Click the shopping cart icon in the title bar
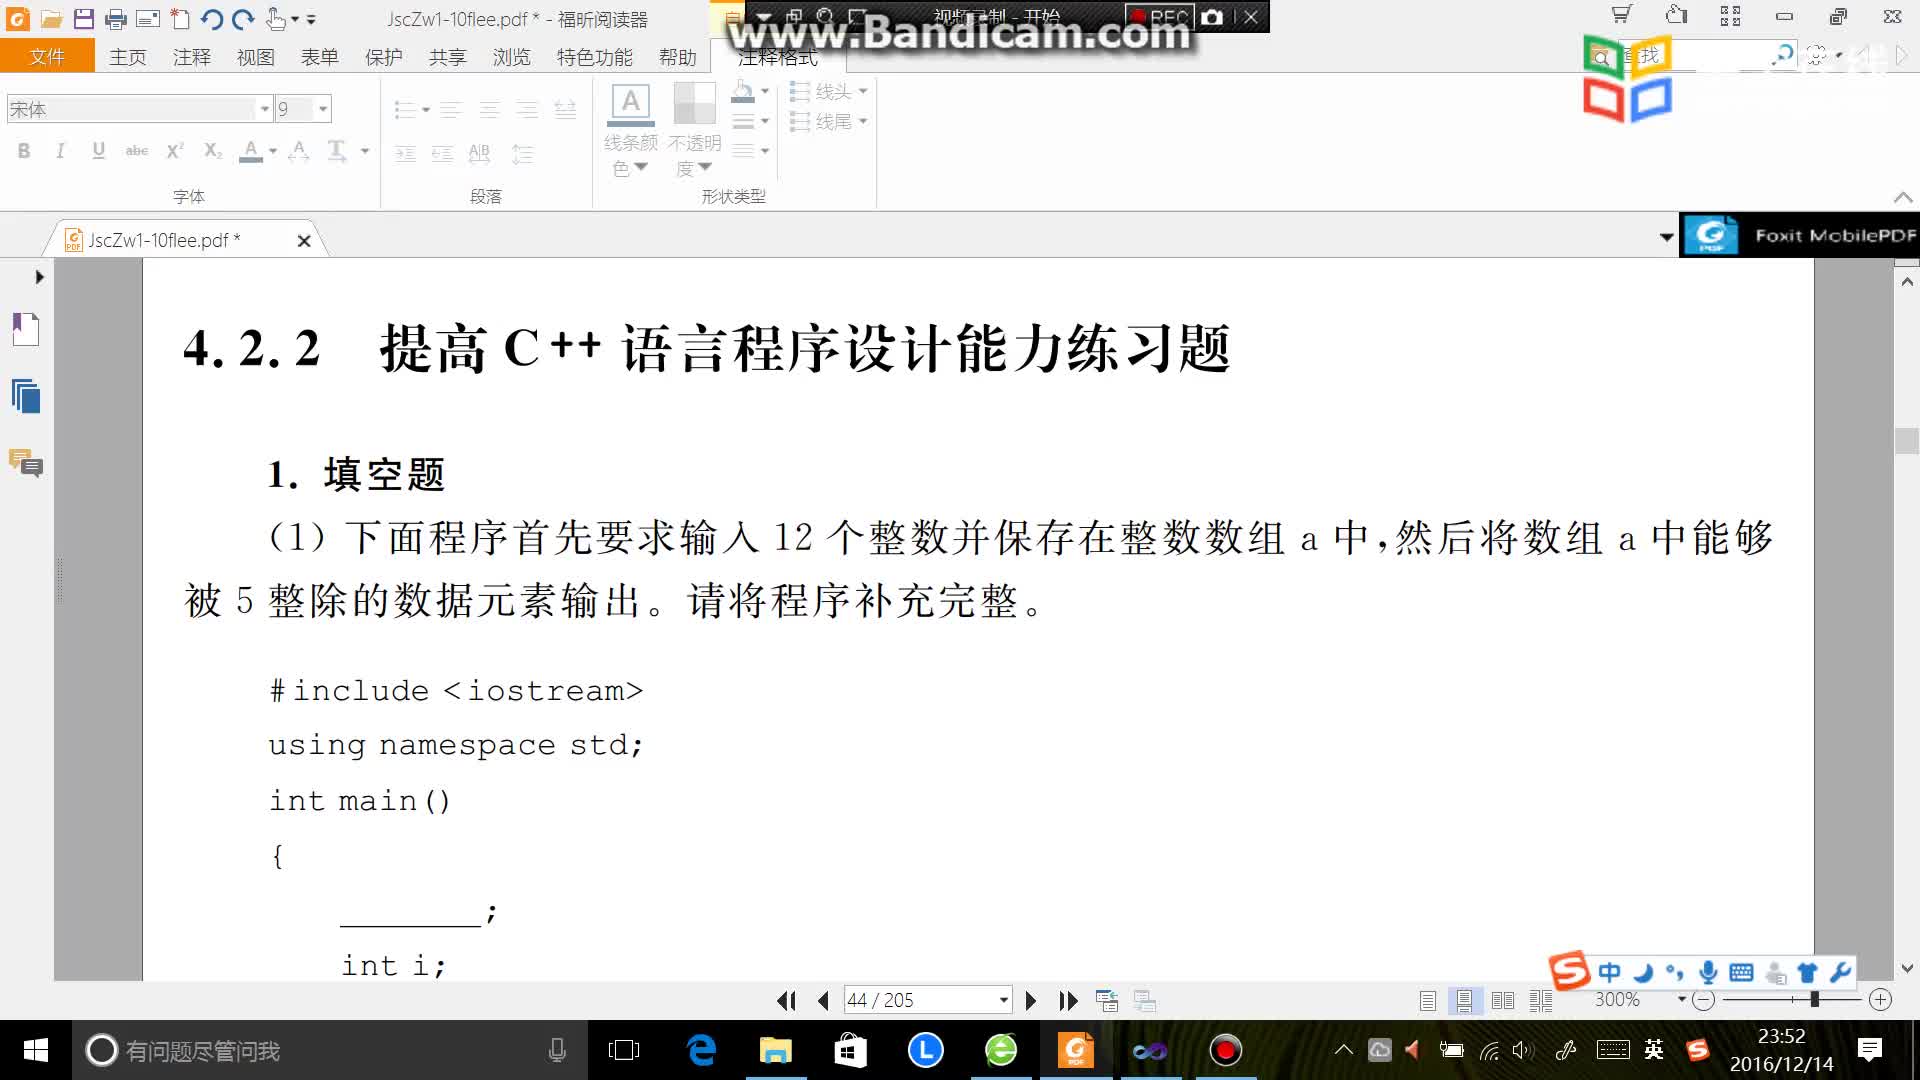The image size is (1920, 1080). (x=1621, y=15)
